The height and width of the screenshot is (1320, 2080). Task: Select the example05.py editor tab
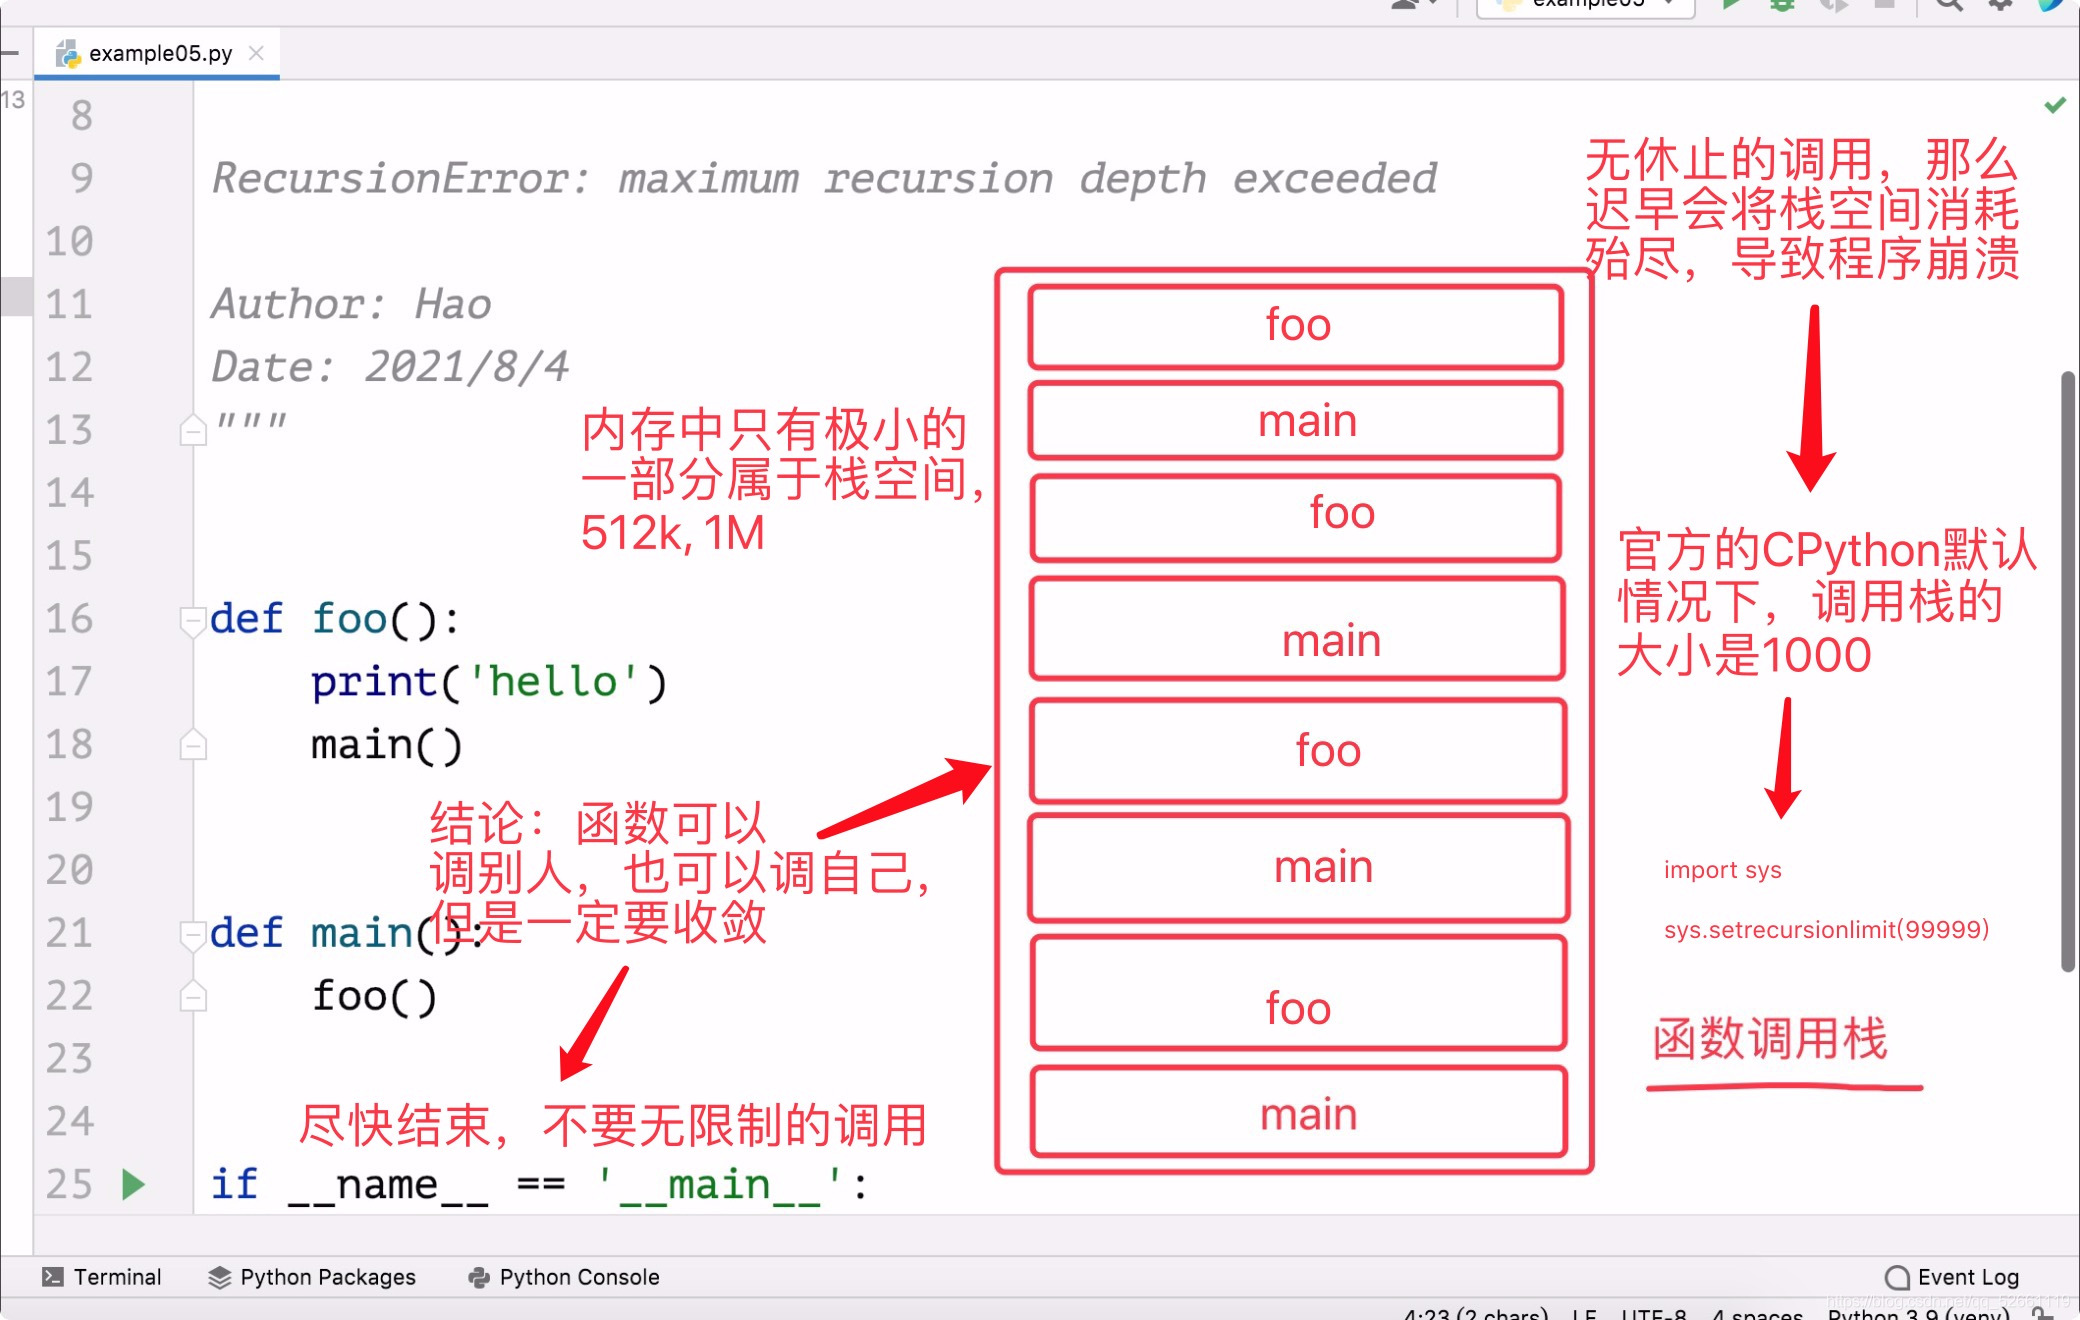(x=160, y=53)
